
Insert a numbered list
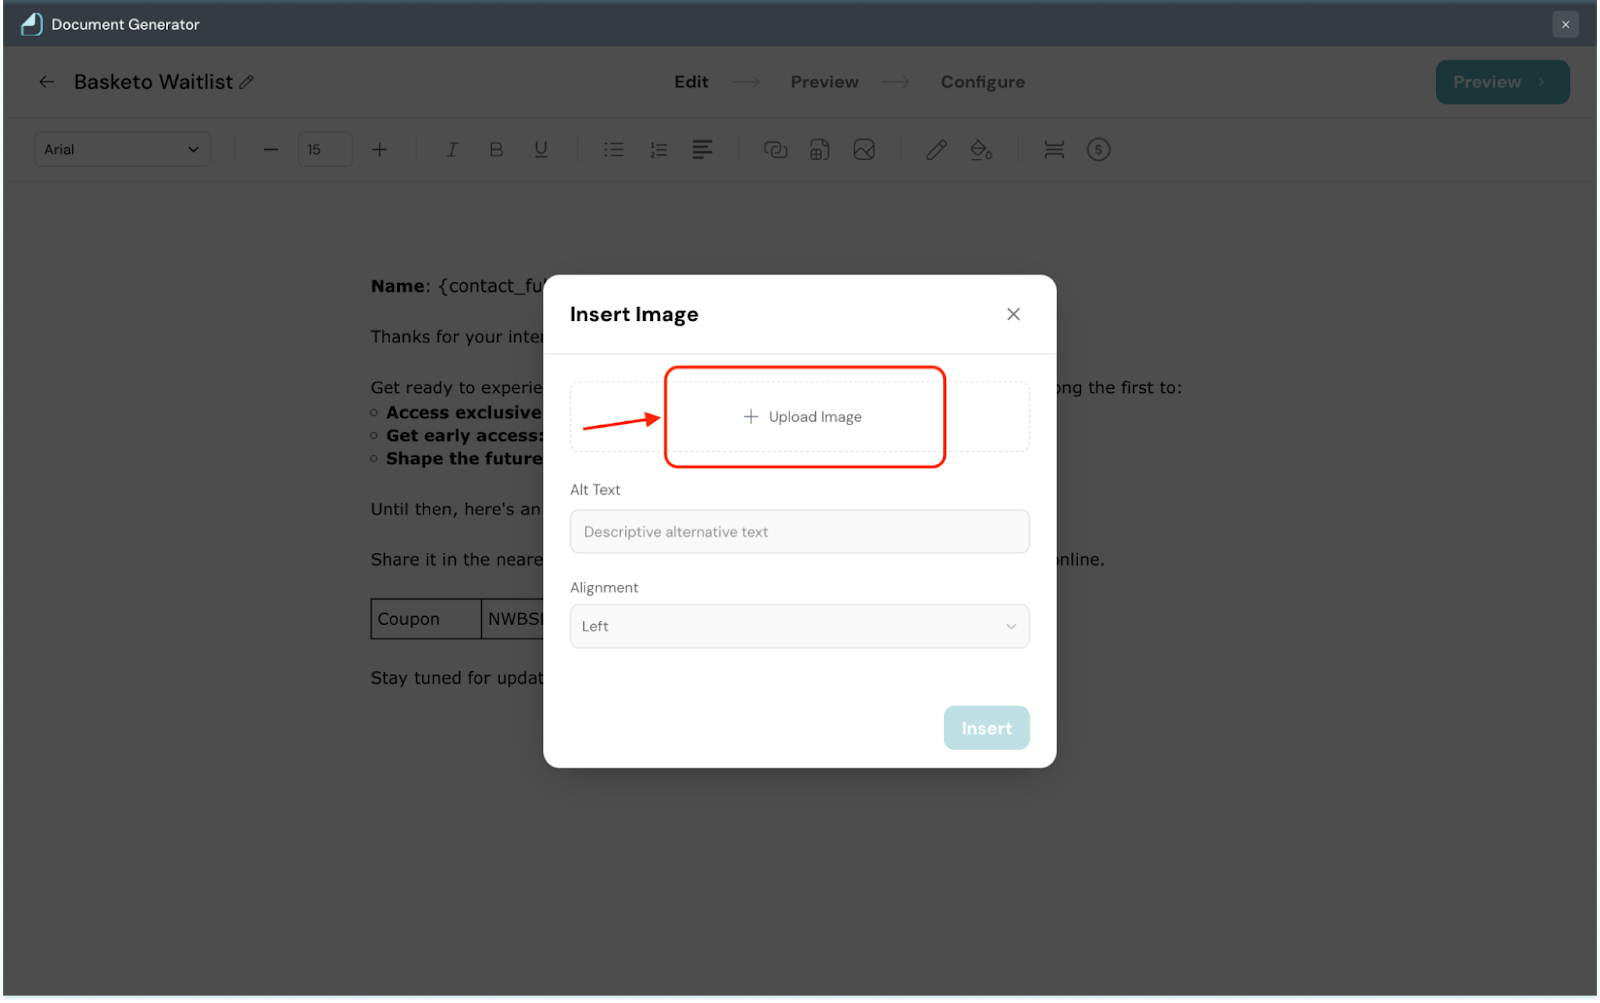[658, 150]
